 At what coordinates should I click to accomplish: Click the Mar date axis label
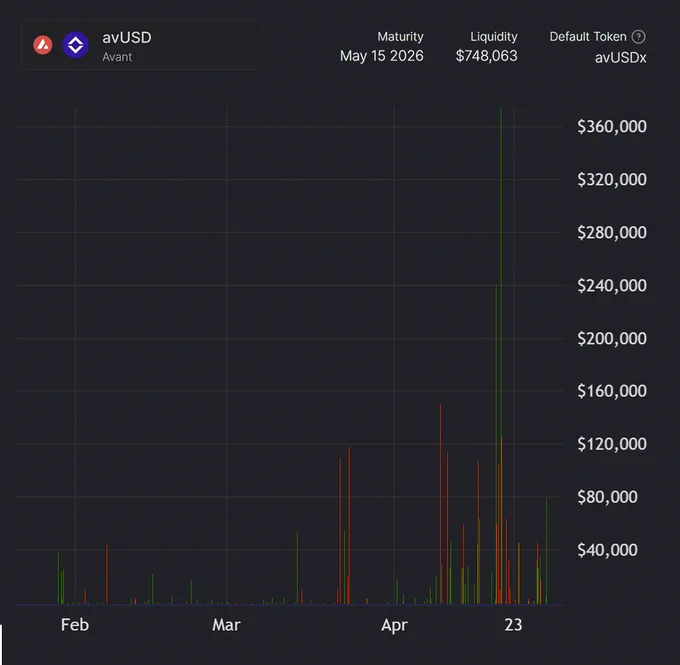(x=226, y=625)
